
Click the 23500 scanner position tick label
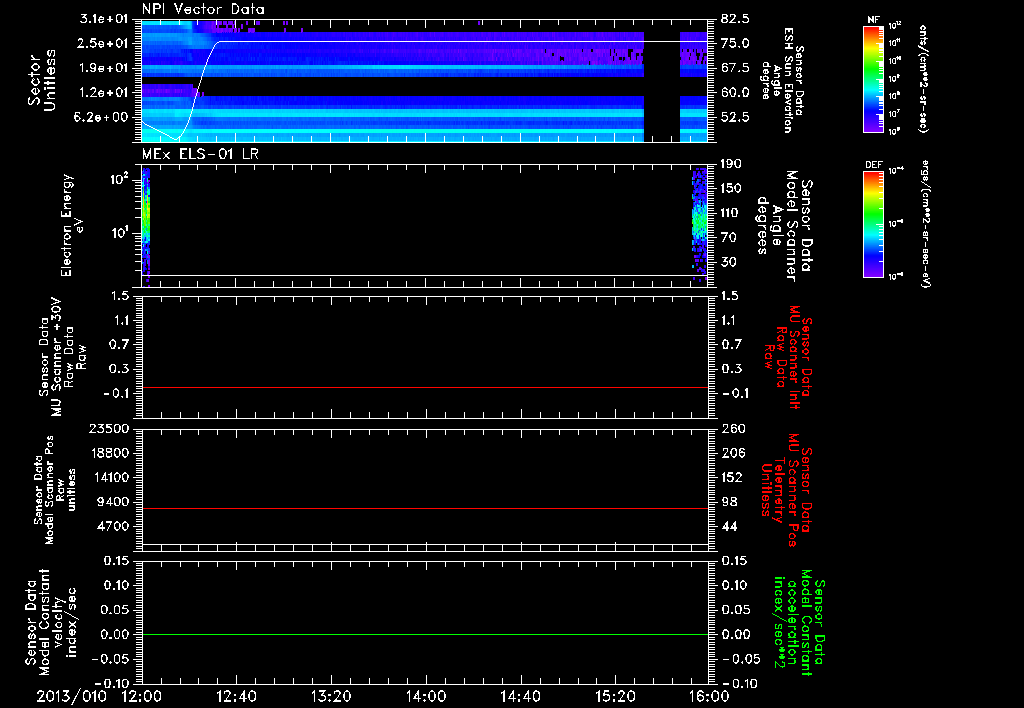click(108, 429)
